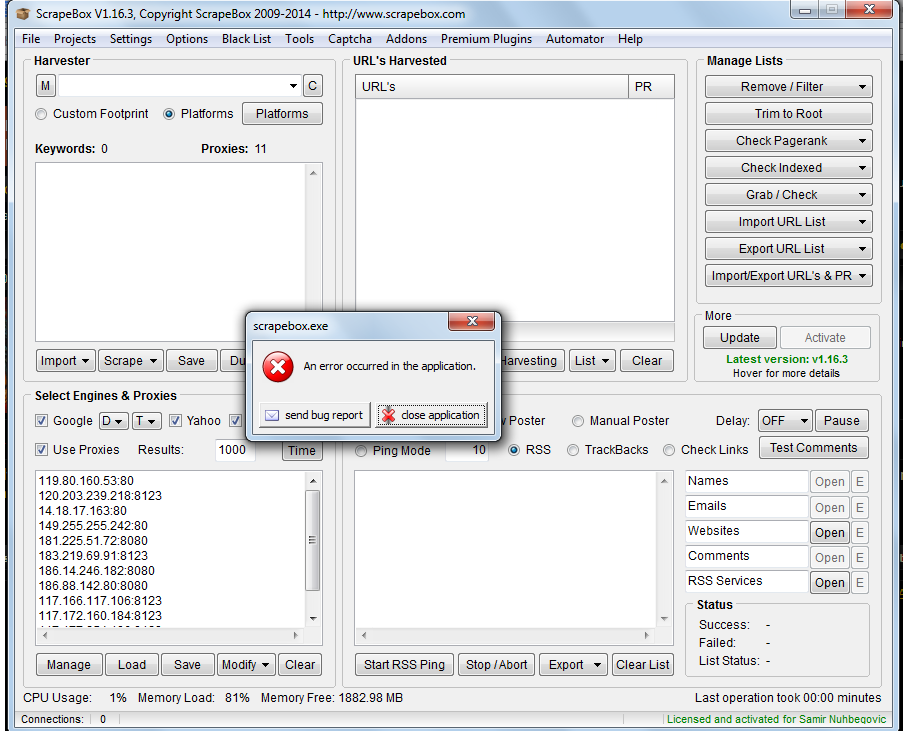Expand the Check Pagerank dropdown

(862, 141)
